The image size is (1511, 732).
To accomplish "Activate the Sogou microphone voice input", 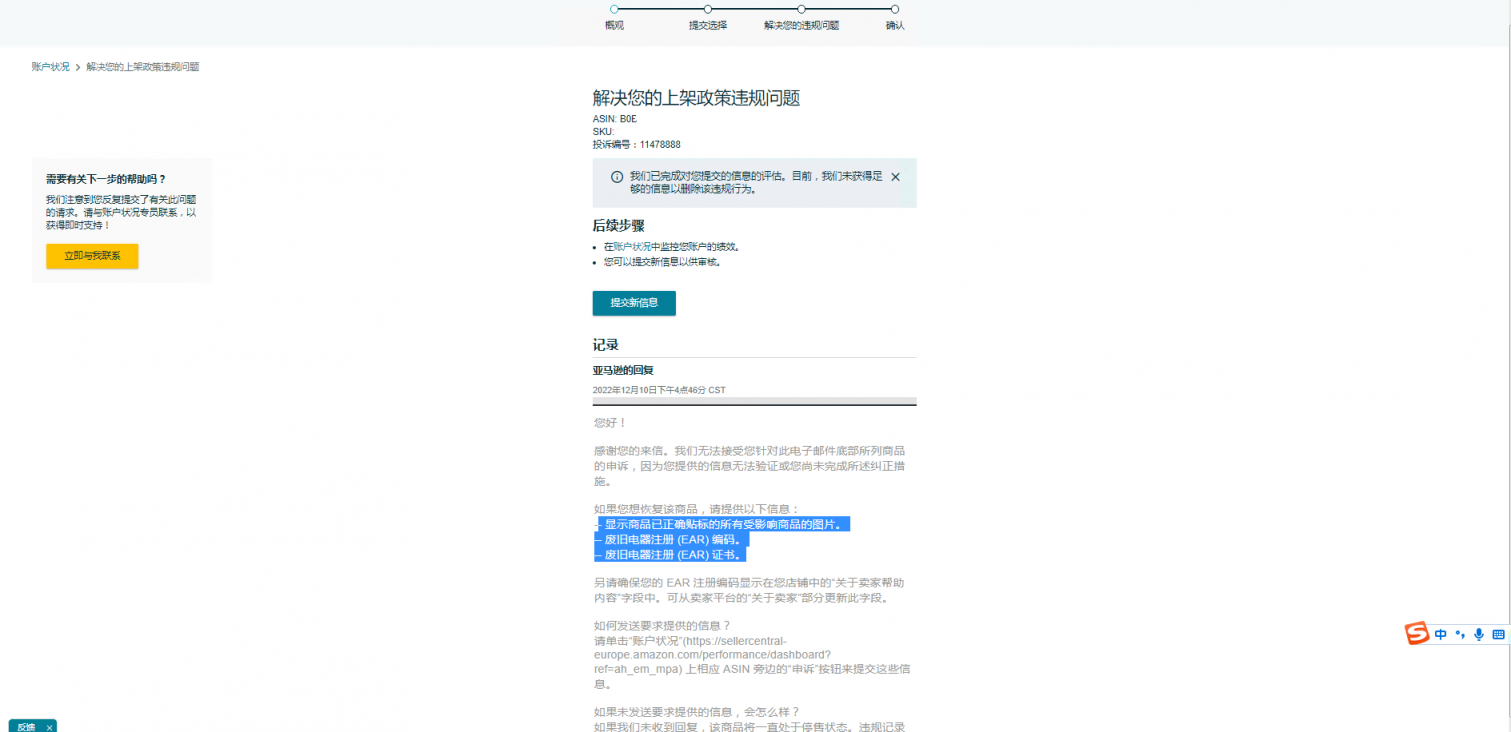I will 1479,635.
